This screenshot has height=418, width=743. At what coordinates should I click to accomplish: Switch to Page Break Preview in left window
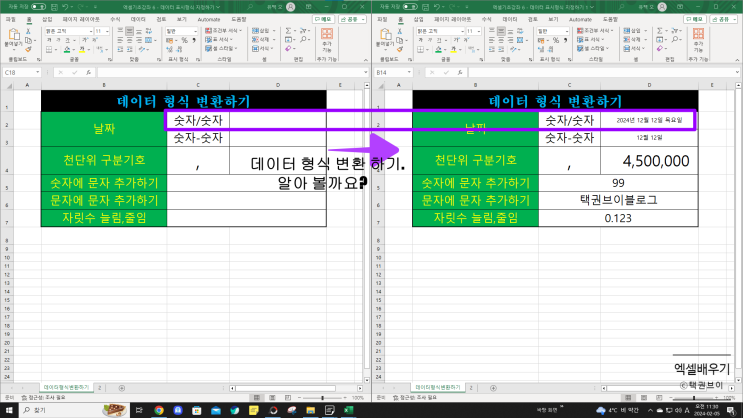tap(288, 398)
